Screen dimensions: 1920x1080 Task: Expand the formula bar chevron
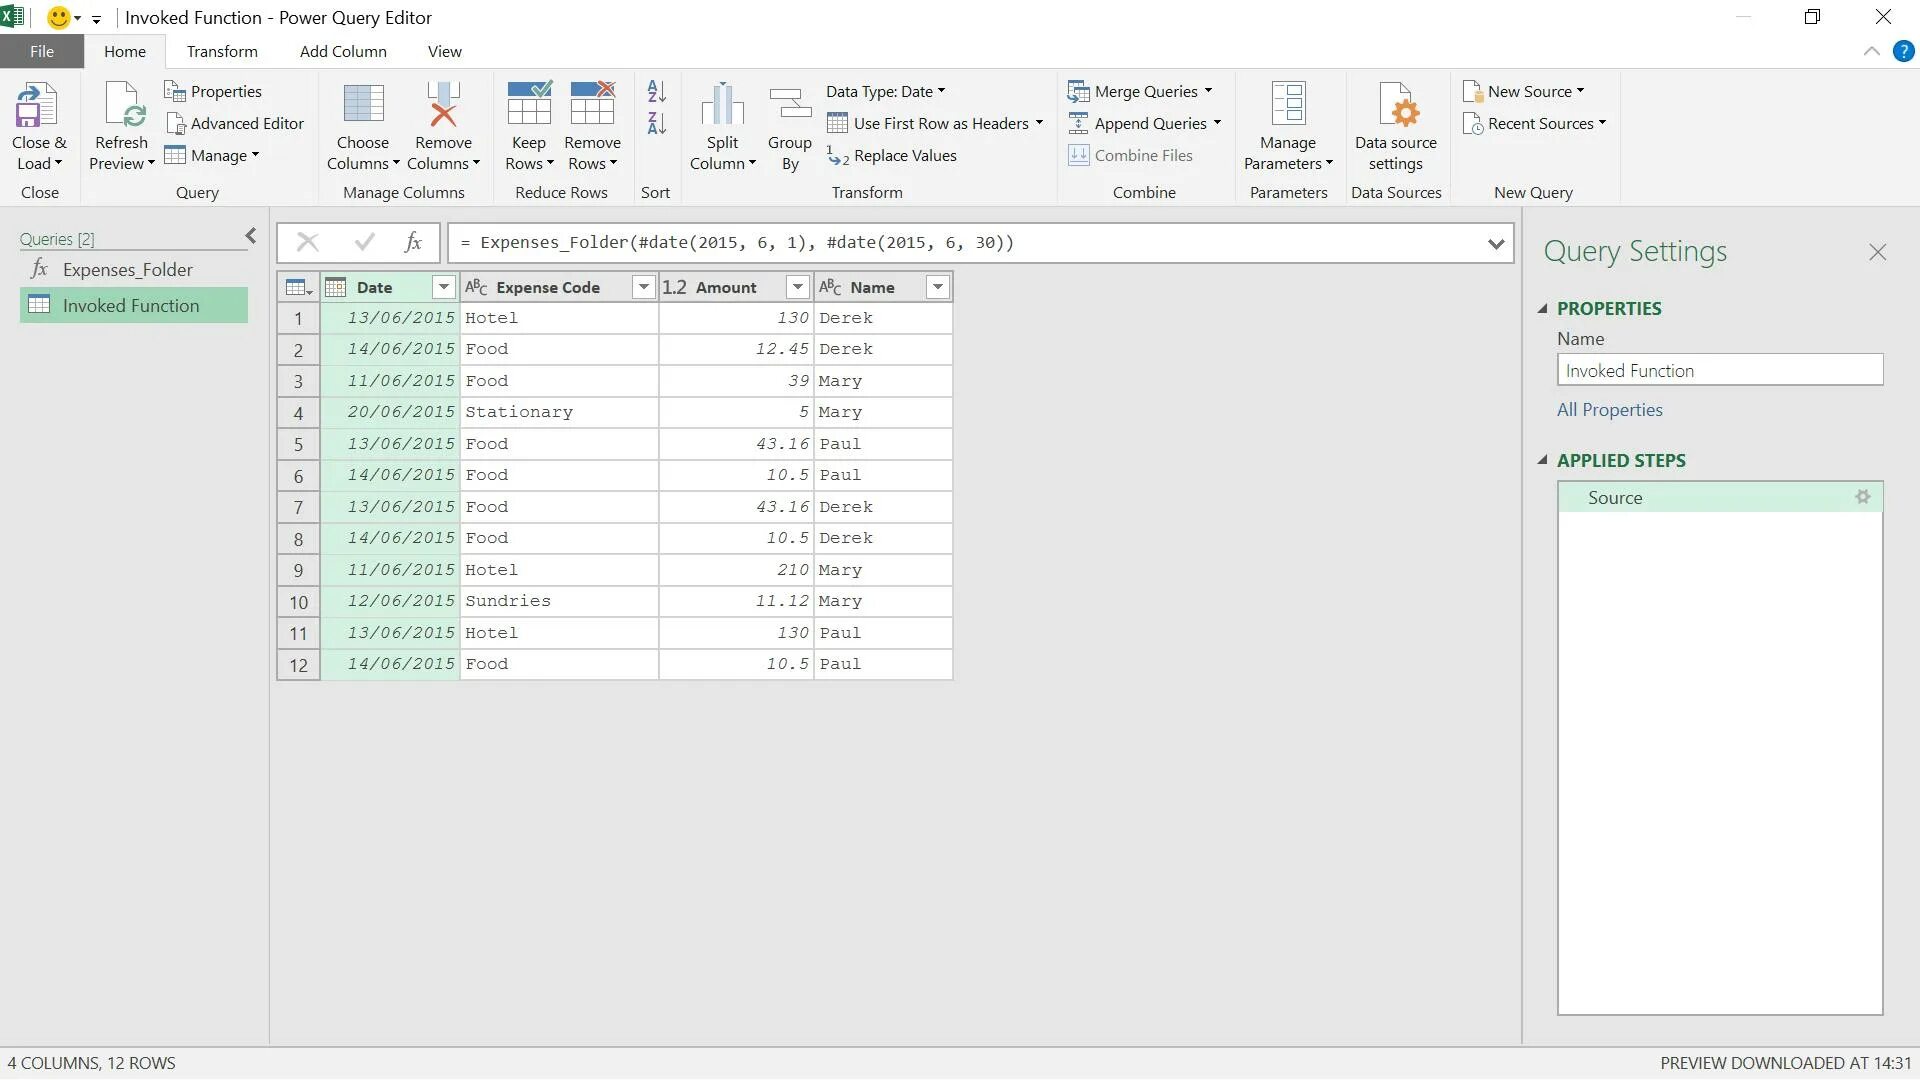pyautogui.click(x=1496, y=244)
